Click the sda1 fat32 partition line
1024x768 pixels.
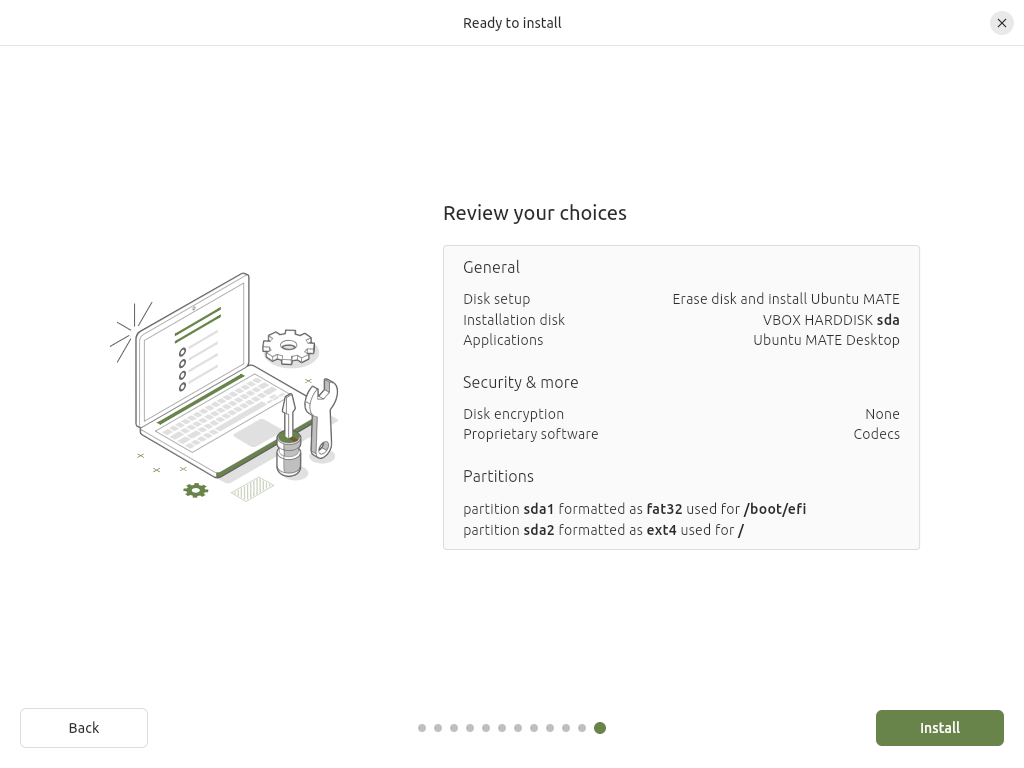point(634,509)
